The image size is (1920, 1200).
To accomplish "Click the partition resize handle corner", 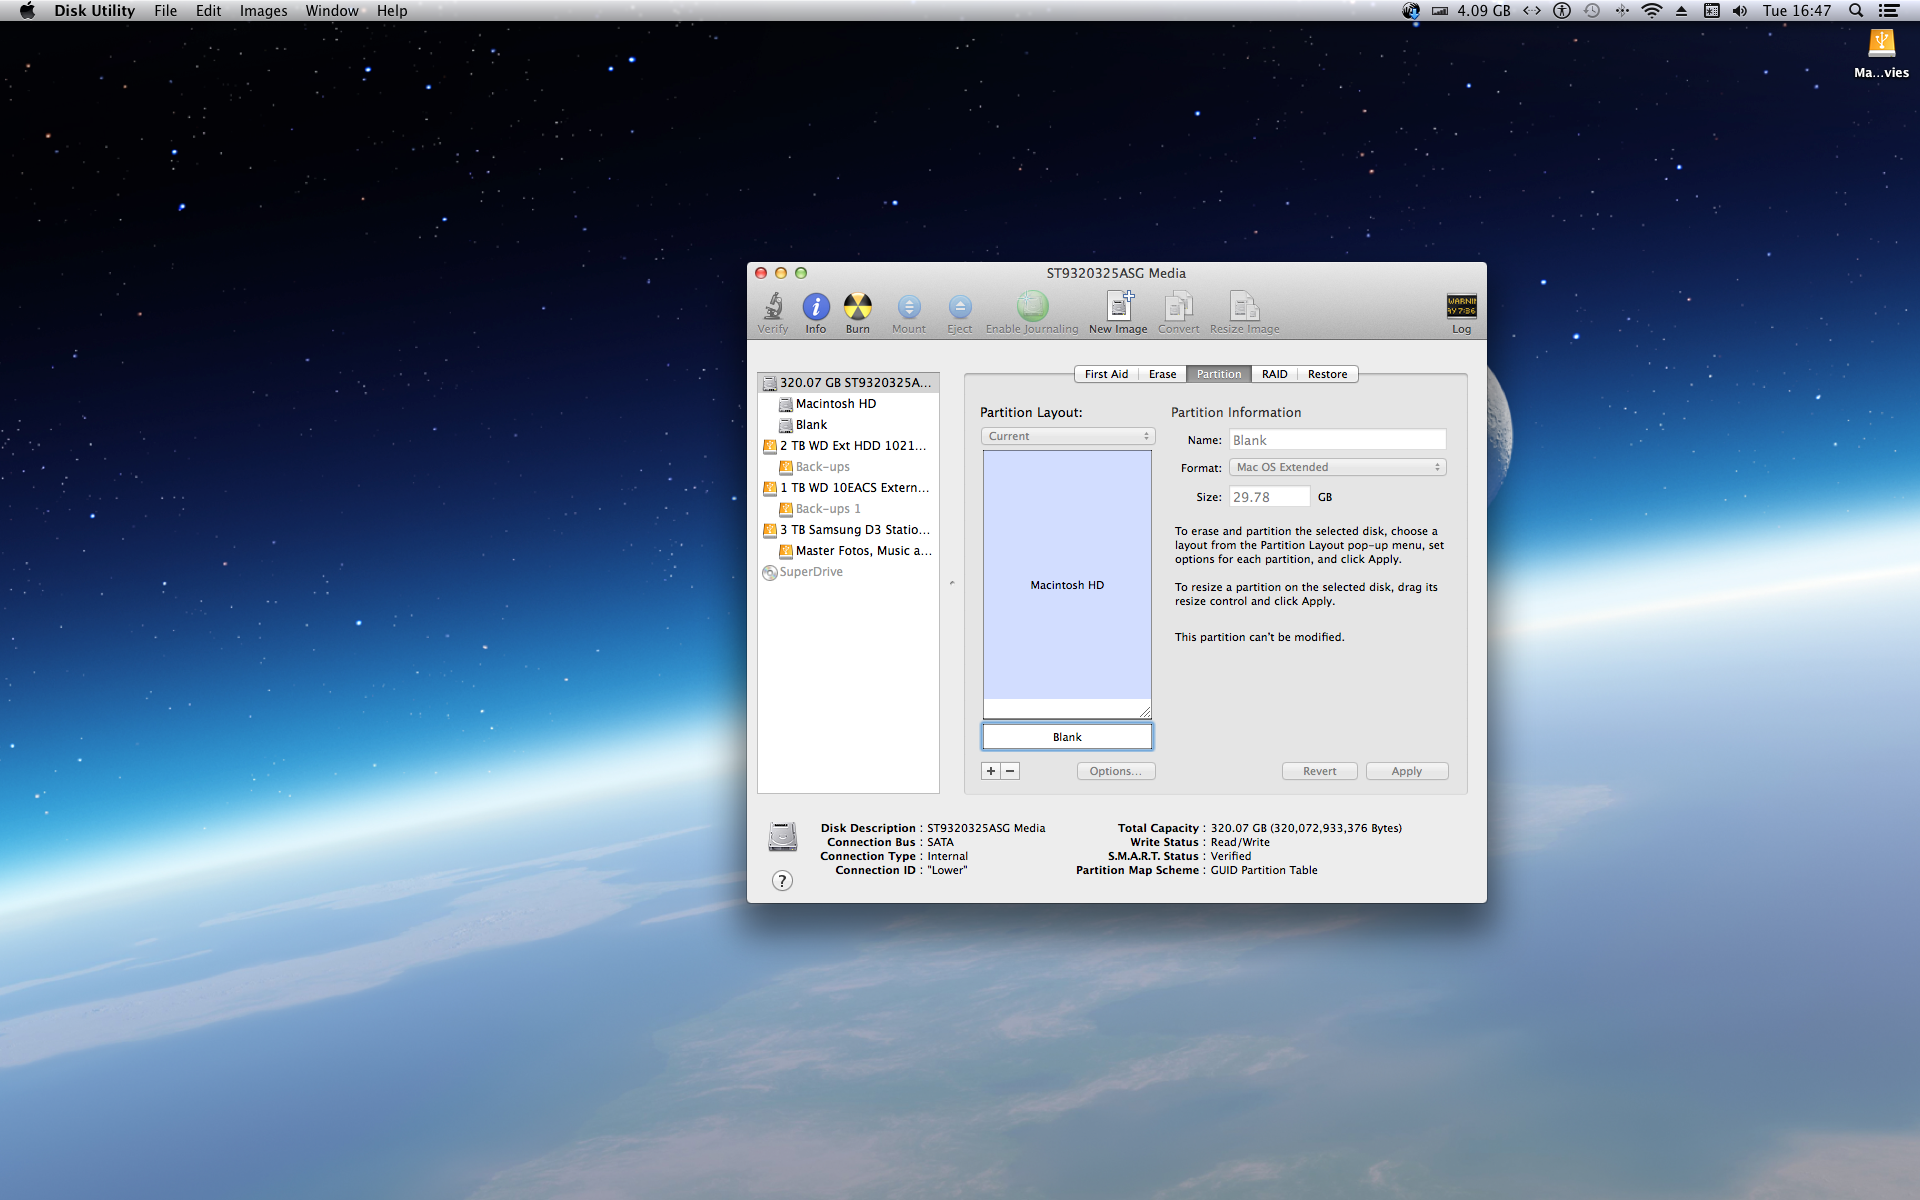I will [x=1145, y=712].
